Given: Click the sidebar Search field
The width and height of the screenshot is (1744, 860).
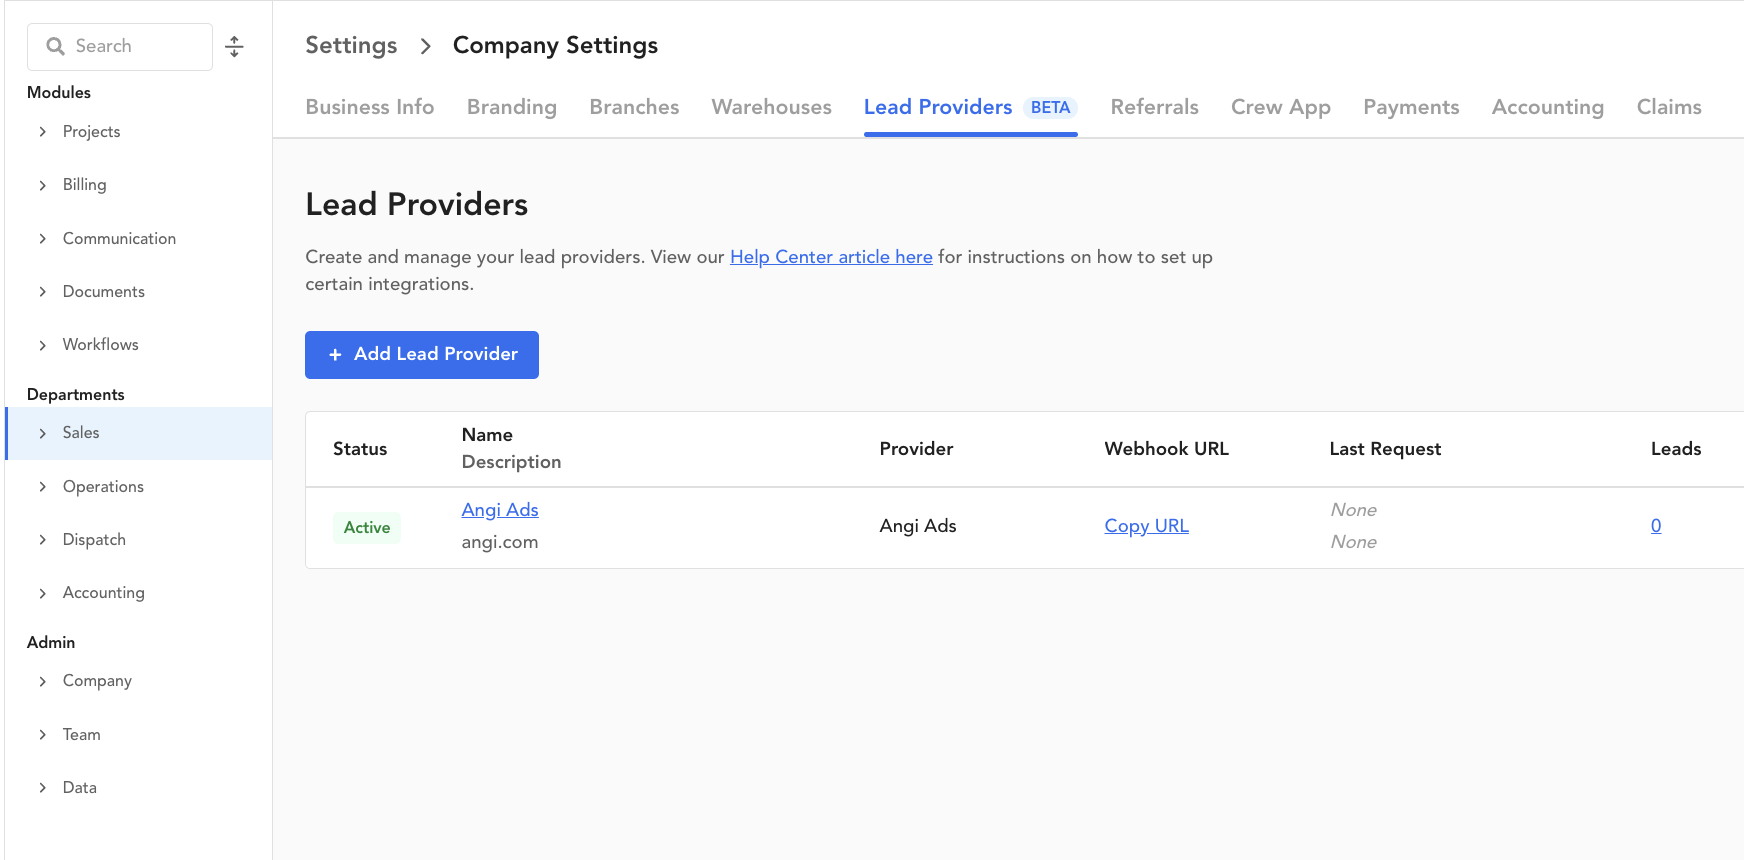Looking at the screenshot, I should (130, 47).
